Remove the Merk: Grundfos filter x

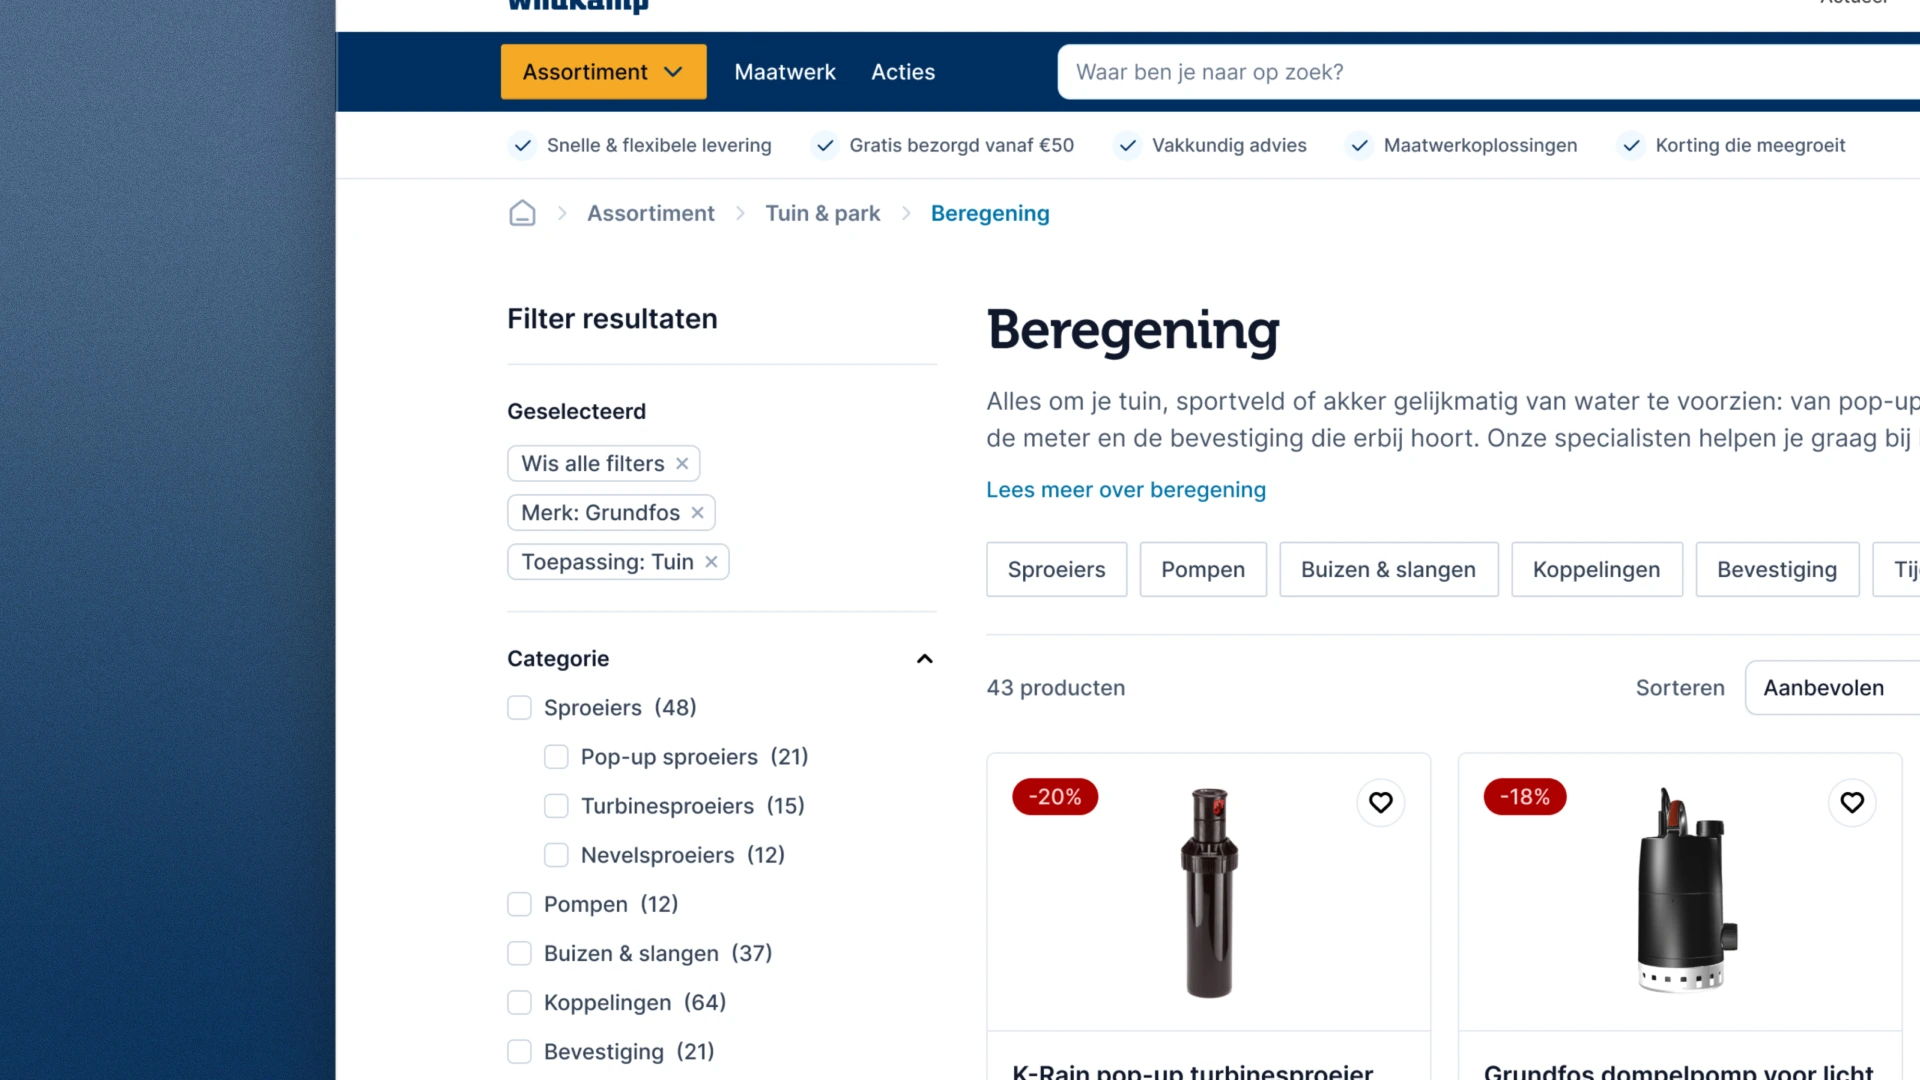click(x=698, y=512)
